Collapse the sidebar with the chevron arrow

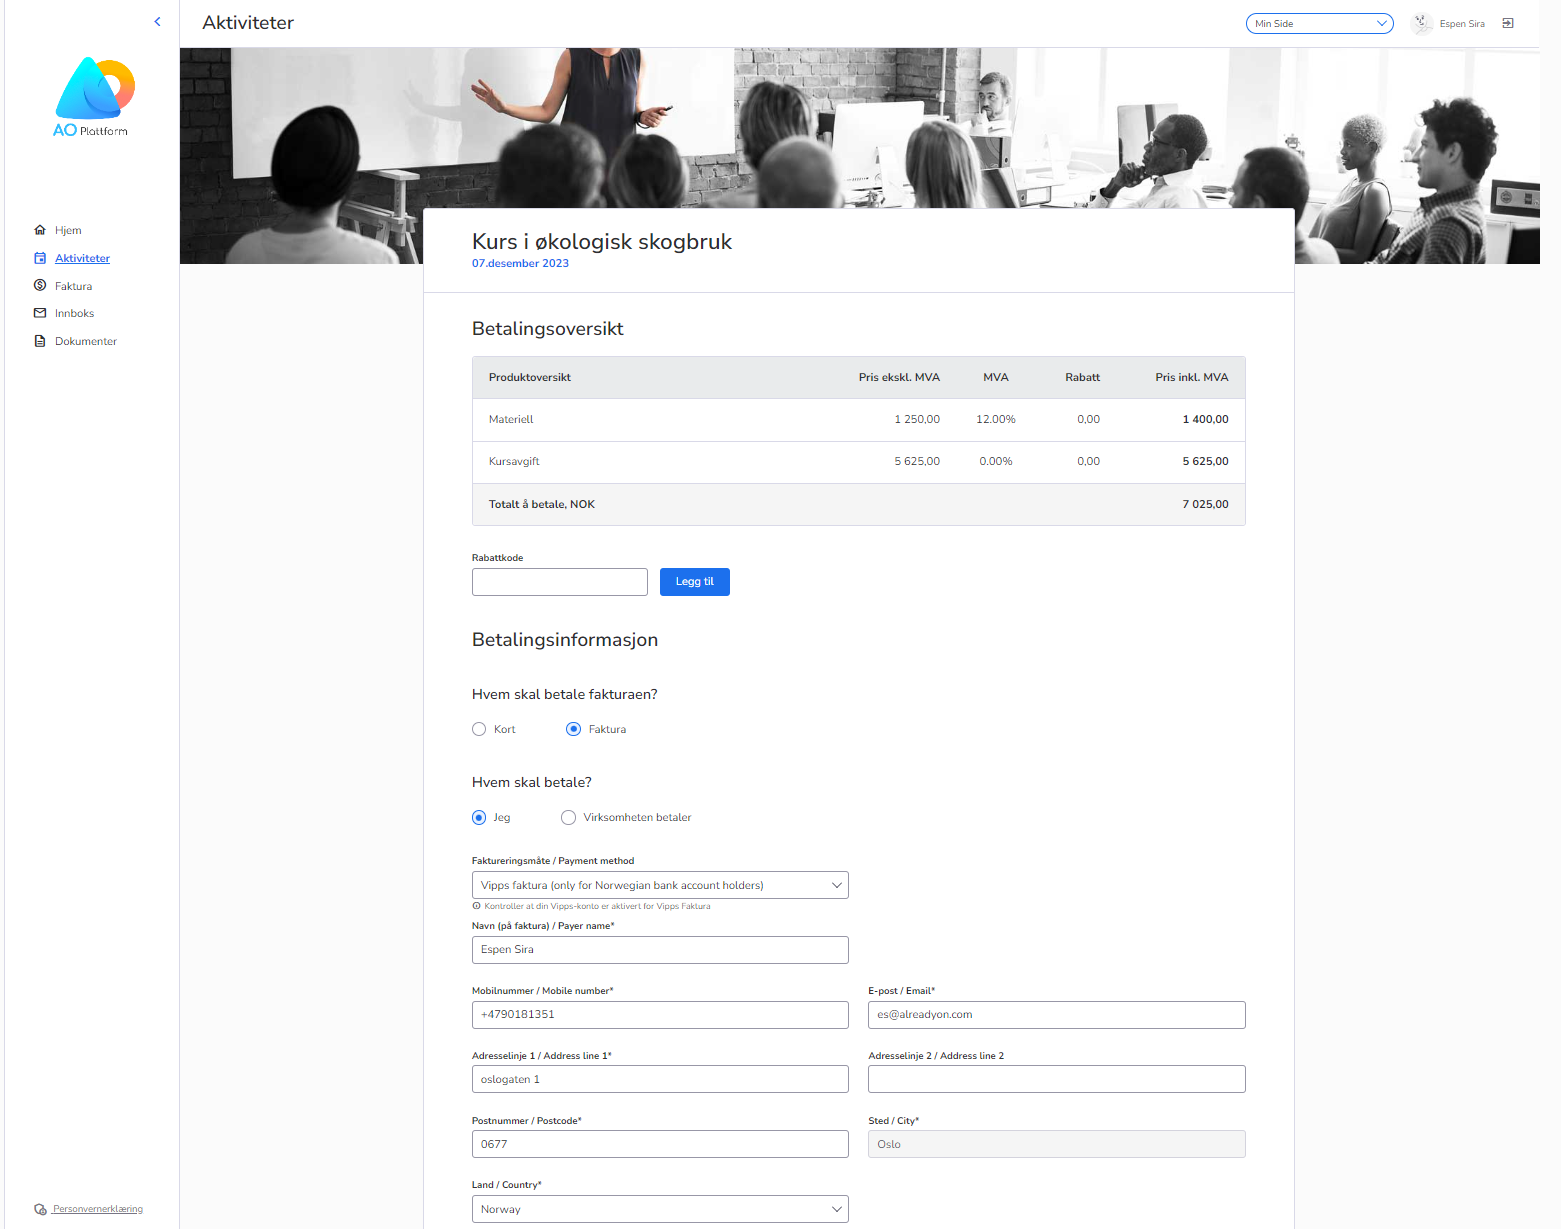(157, 22)
